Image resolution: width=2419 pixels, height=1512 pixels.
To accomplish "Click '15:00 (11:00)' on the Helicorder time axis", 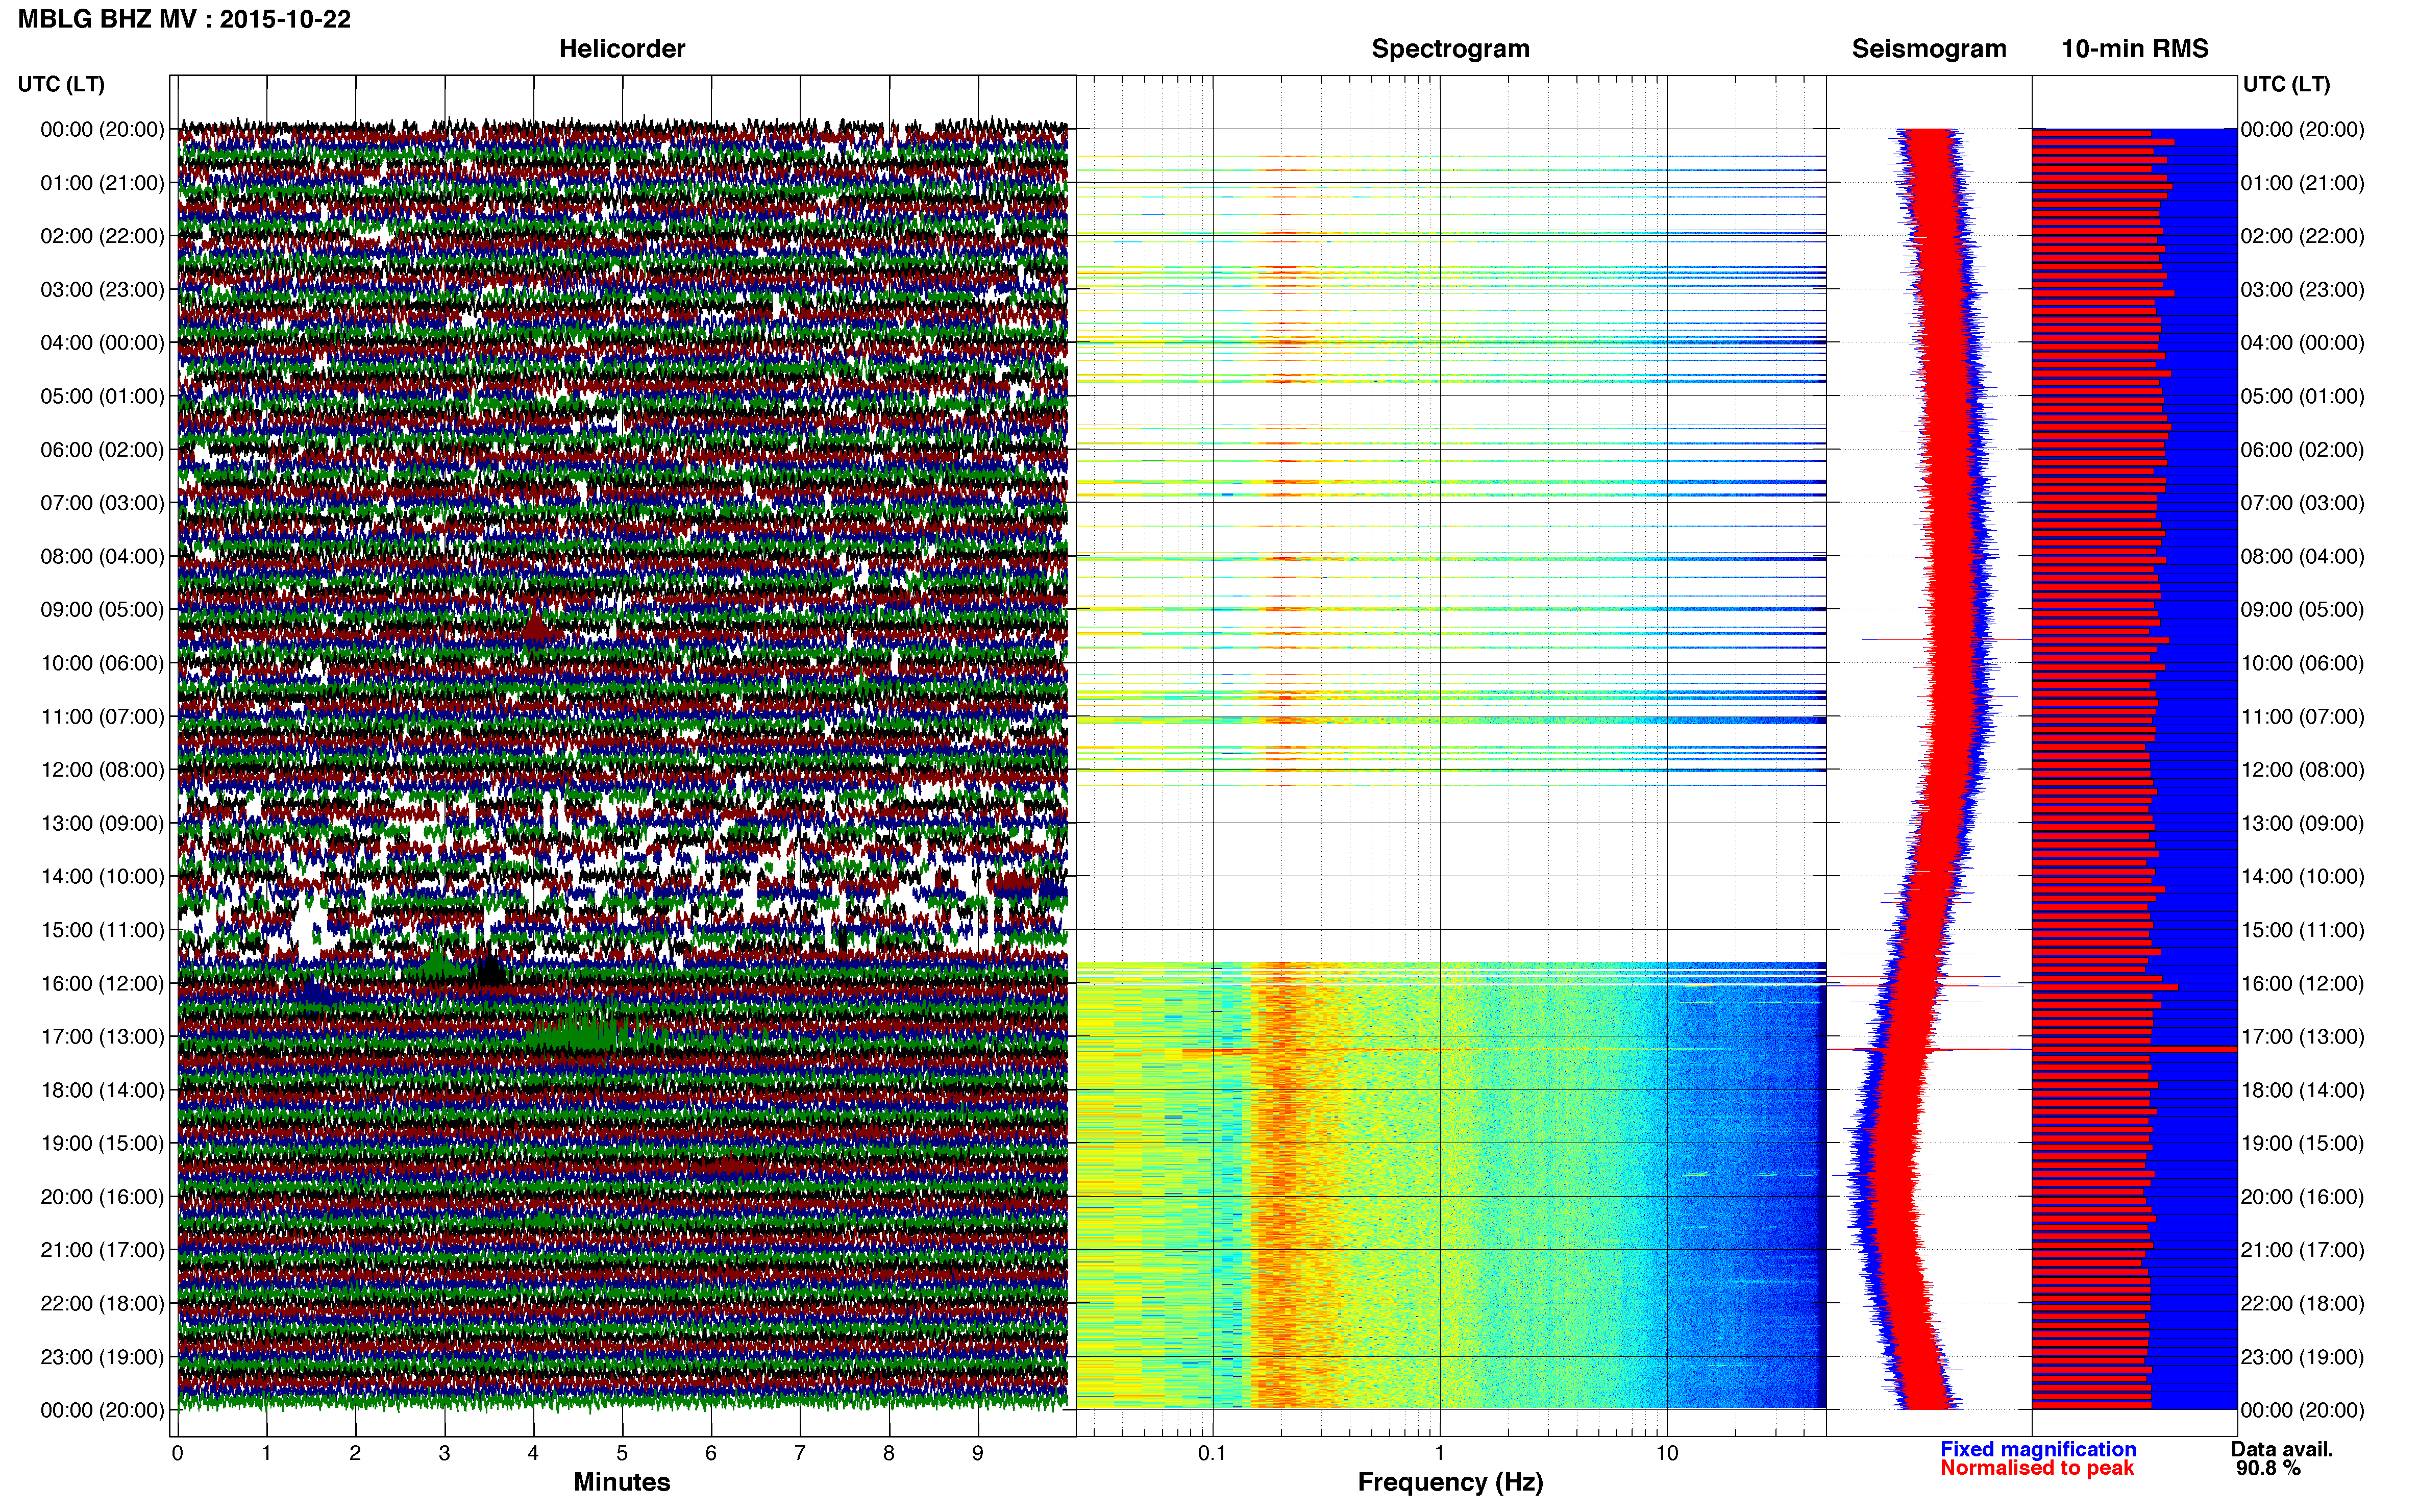I will point(102,930).
